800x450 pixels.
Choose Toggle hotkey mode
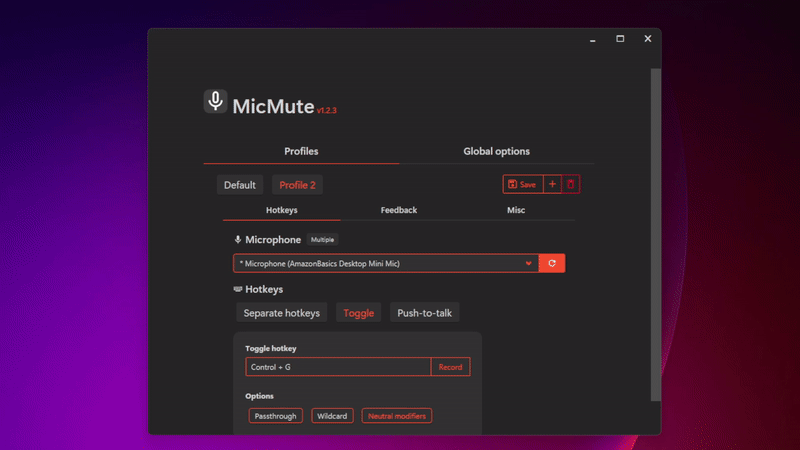tap(359, 313)
